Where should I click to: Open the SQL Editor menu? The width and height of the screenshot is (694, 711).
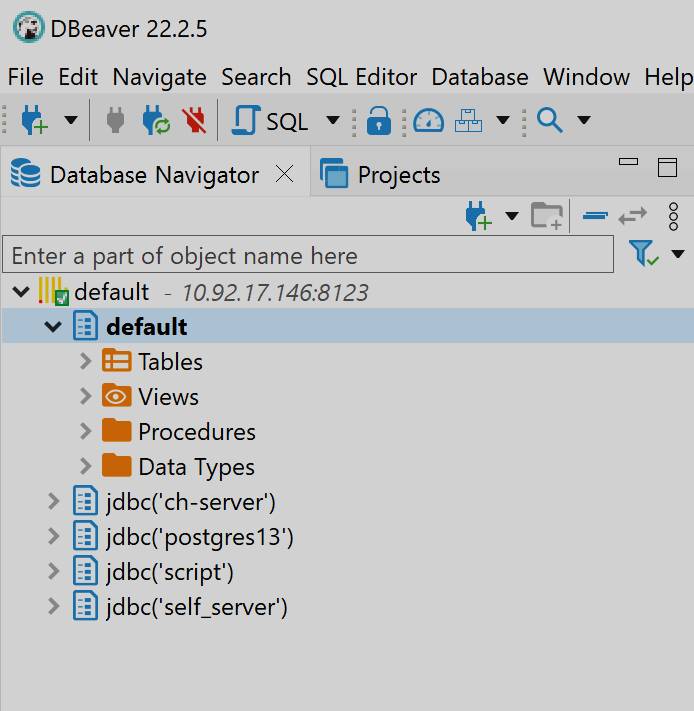coord(361,77)
